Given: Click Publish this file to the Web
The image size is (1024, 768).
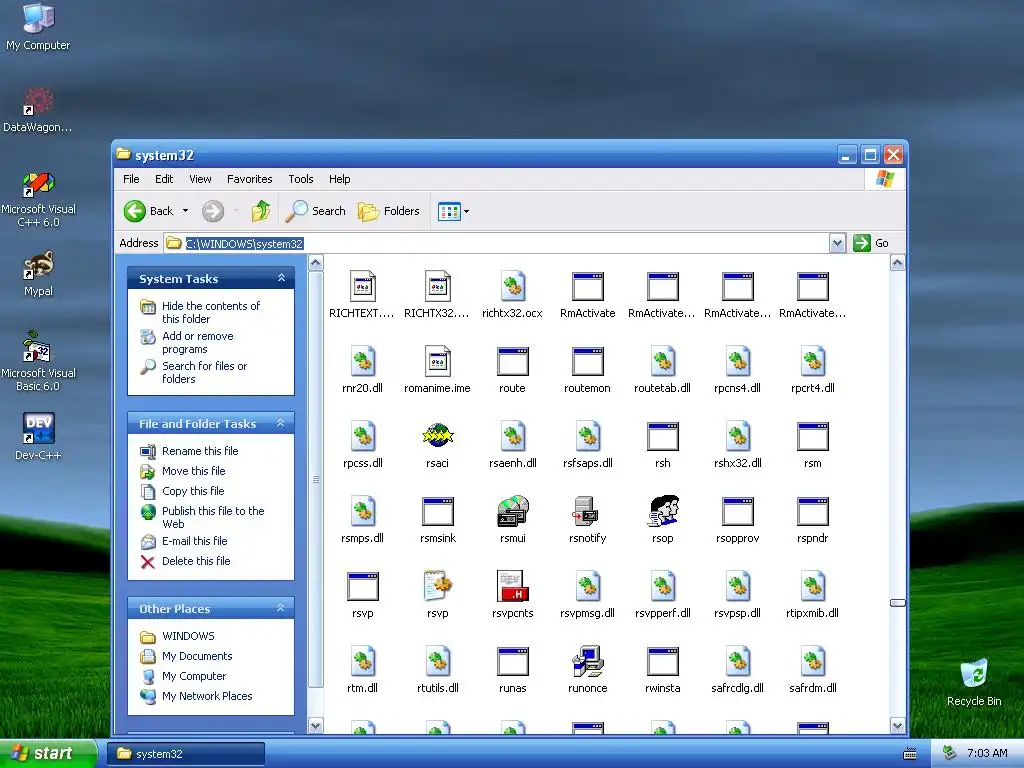Looking at the screenshot, I should pos(213,517).
